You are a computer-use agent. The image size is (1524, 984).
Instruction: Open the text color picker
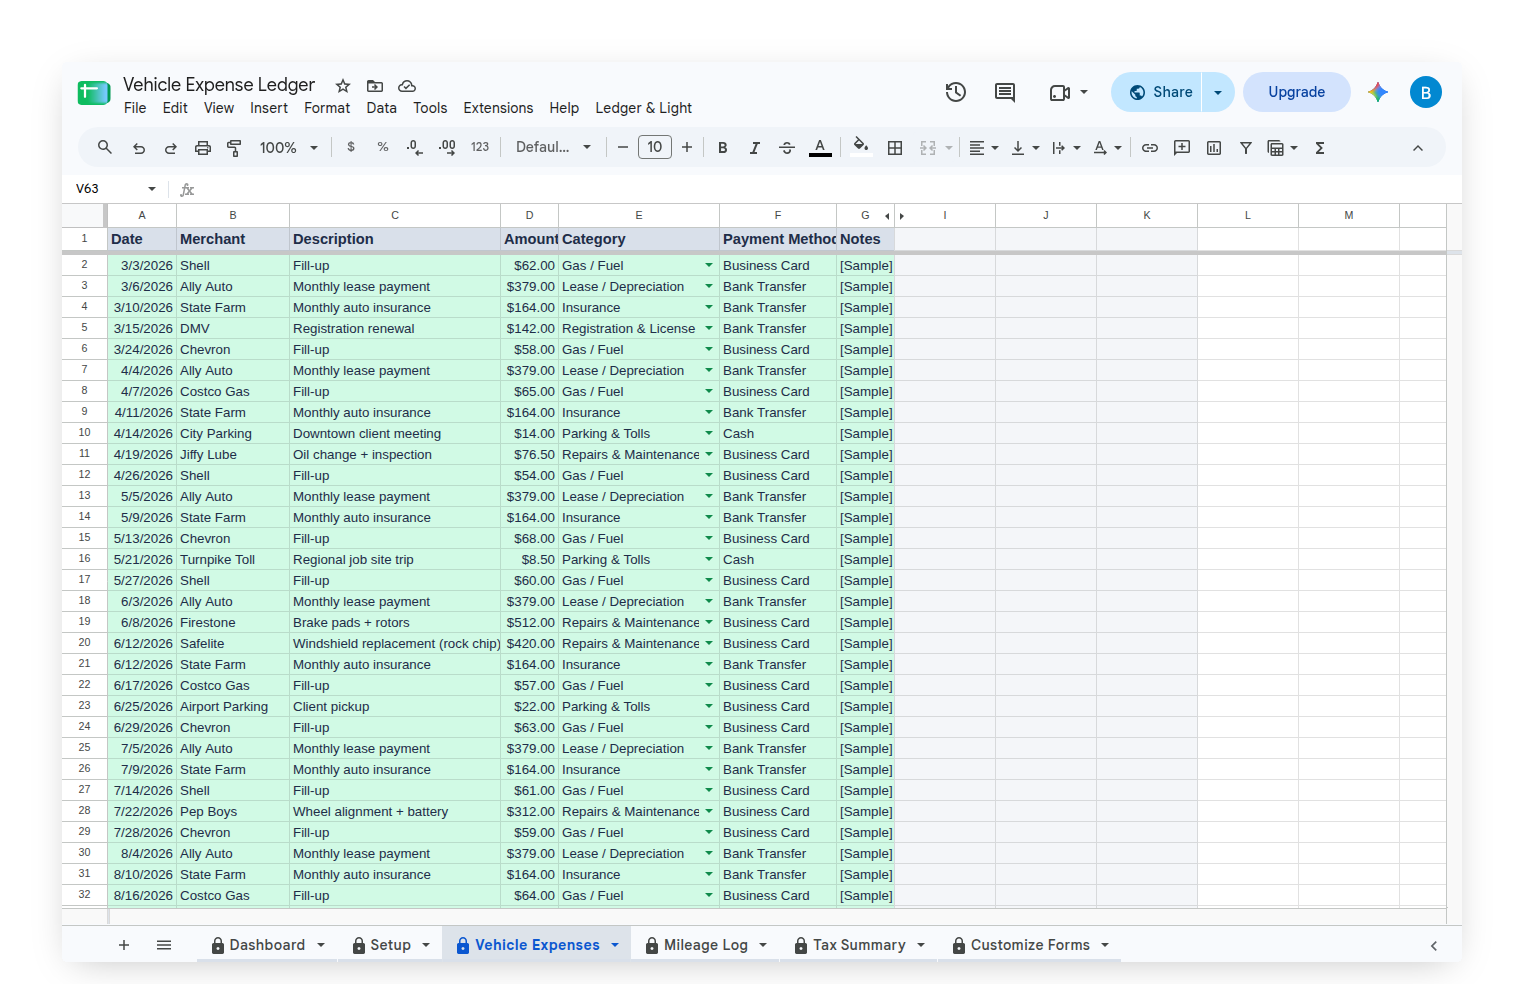pyautogui.click(x=820, y=148)
